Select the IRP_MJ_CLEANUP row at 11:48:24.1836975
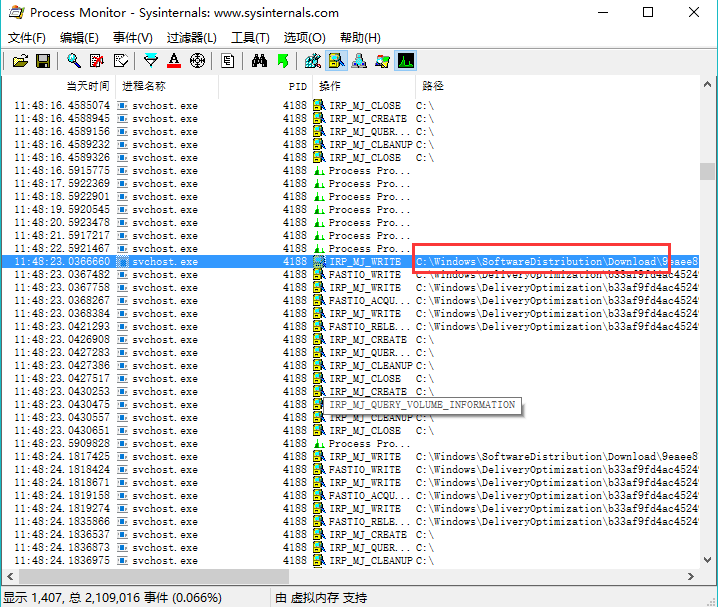Viewport: 718px width, 607px height. [x=350, y=560]
